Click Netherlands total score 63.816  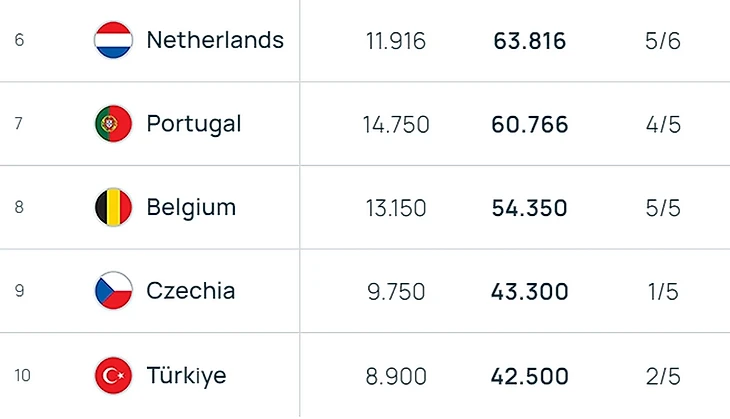pyautogui.click(x=530, y=41)
